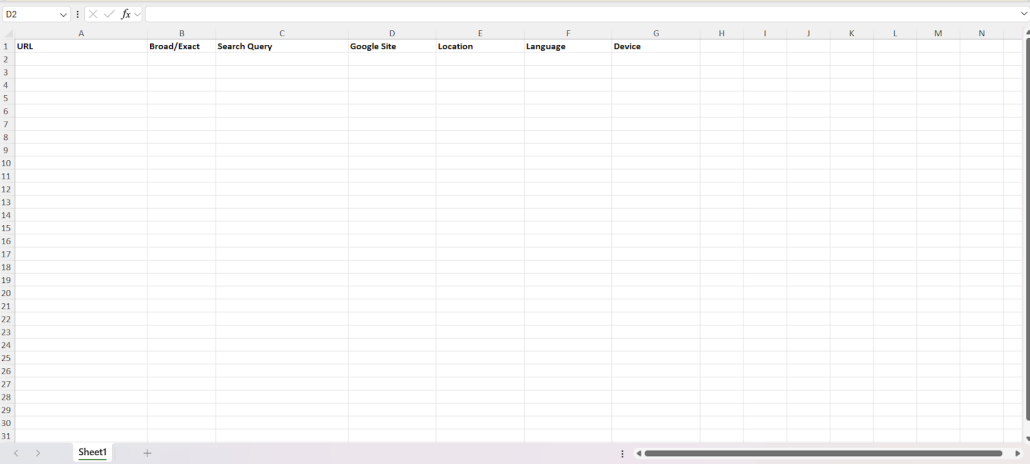Select column D header
This screenshot has width=1030, height=464.
tap(392, 33)
